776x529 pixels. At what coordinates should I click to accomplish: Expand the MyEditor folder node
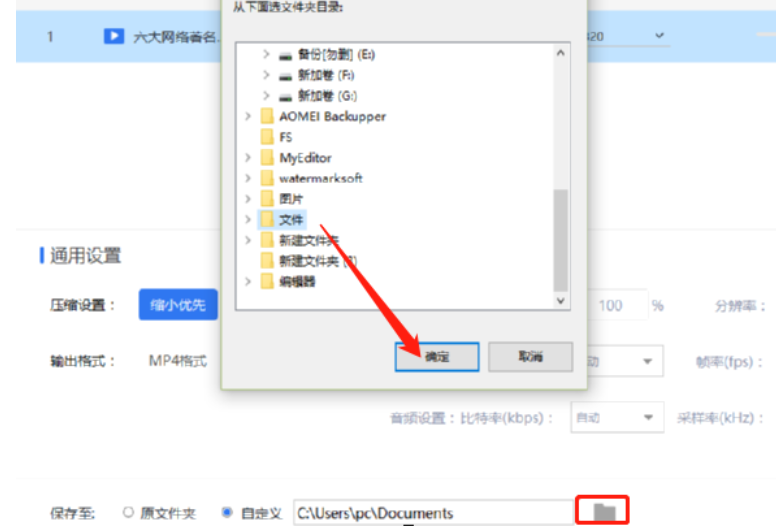pos(248,158)
